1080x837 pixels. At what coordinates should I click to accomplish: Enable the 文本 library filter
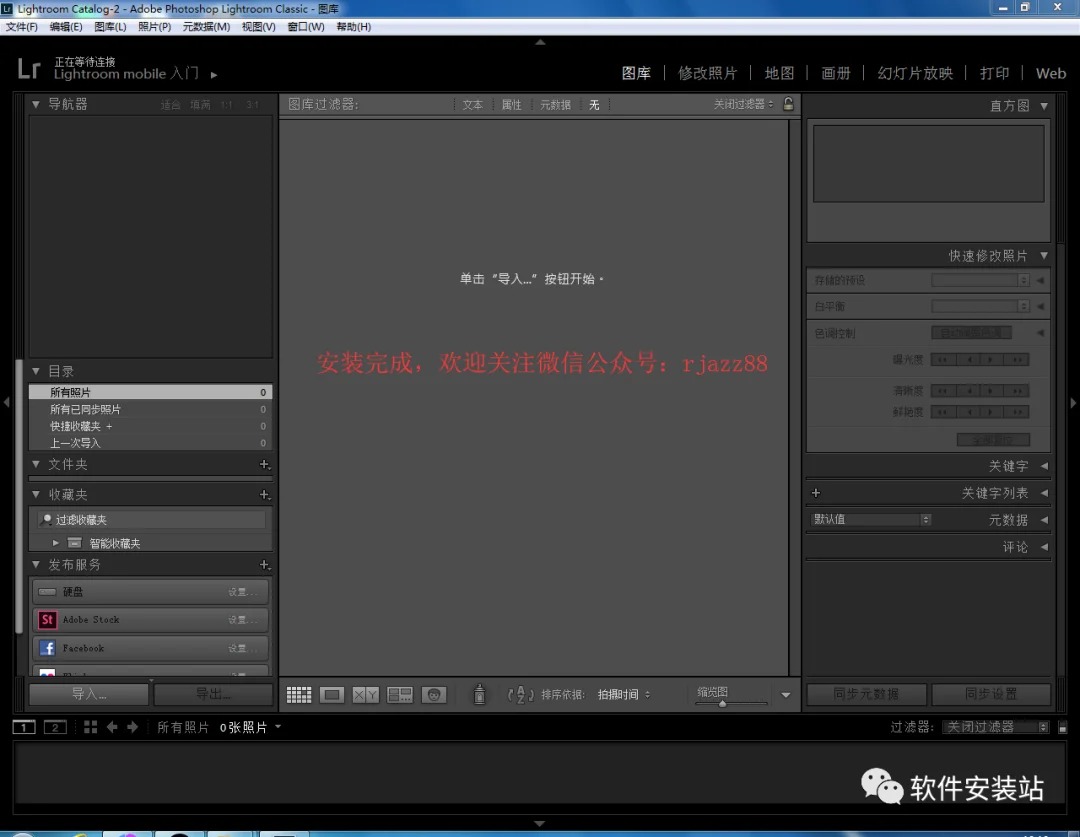click(472, 105)
